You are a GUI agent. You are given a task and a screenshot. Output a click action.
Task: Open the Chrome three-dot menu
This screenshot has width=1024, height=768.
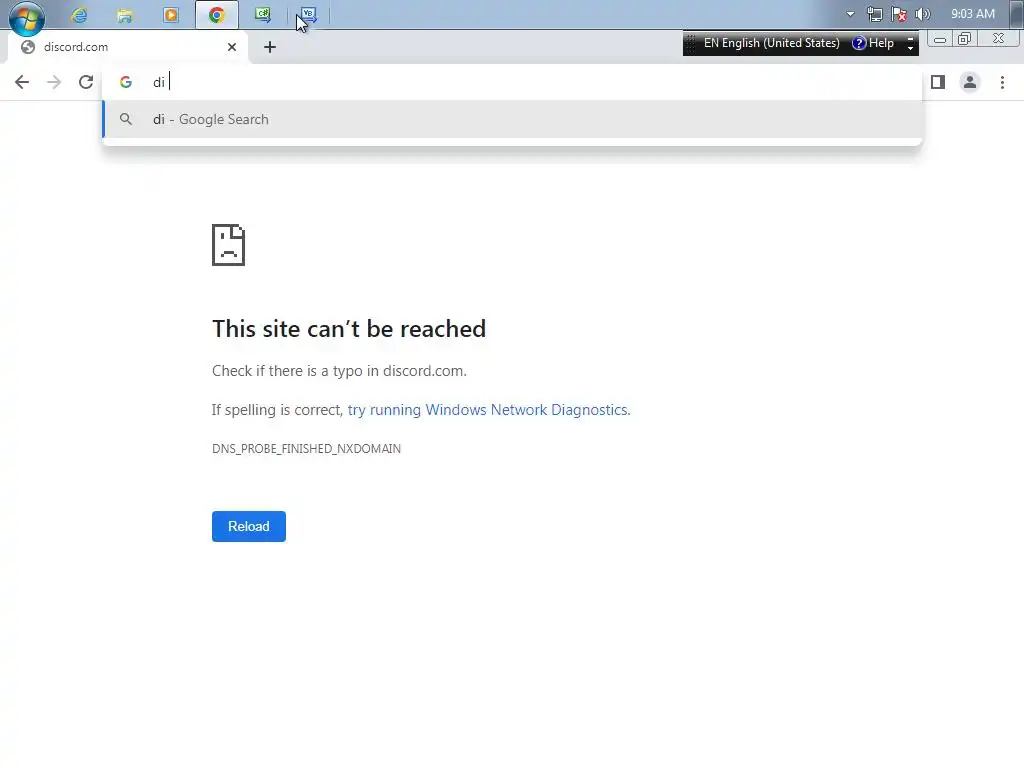coord(1002,82)
